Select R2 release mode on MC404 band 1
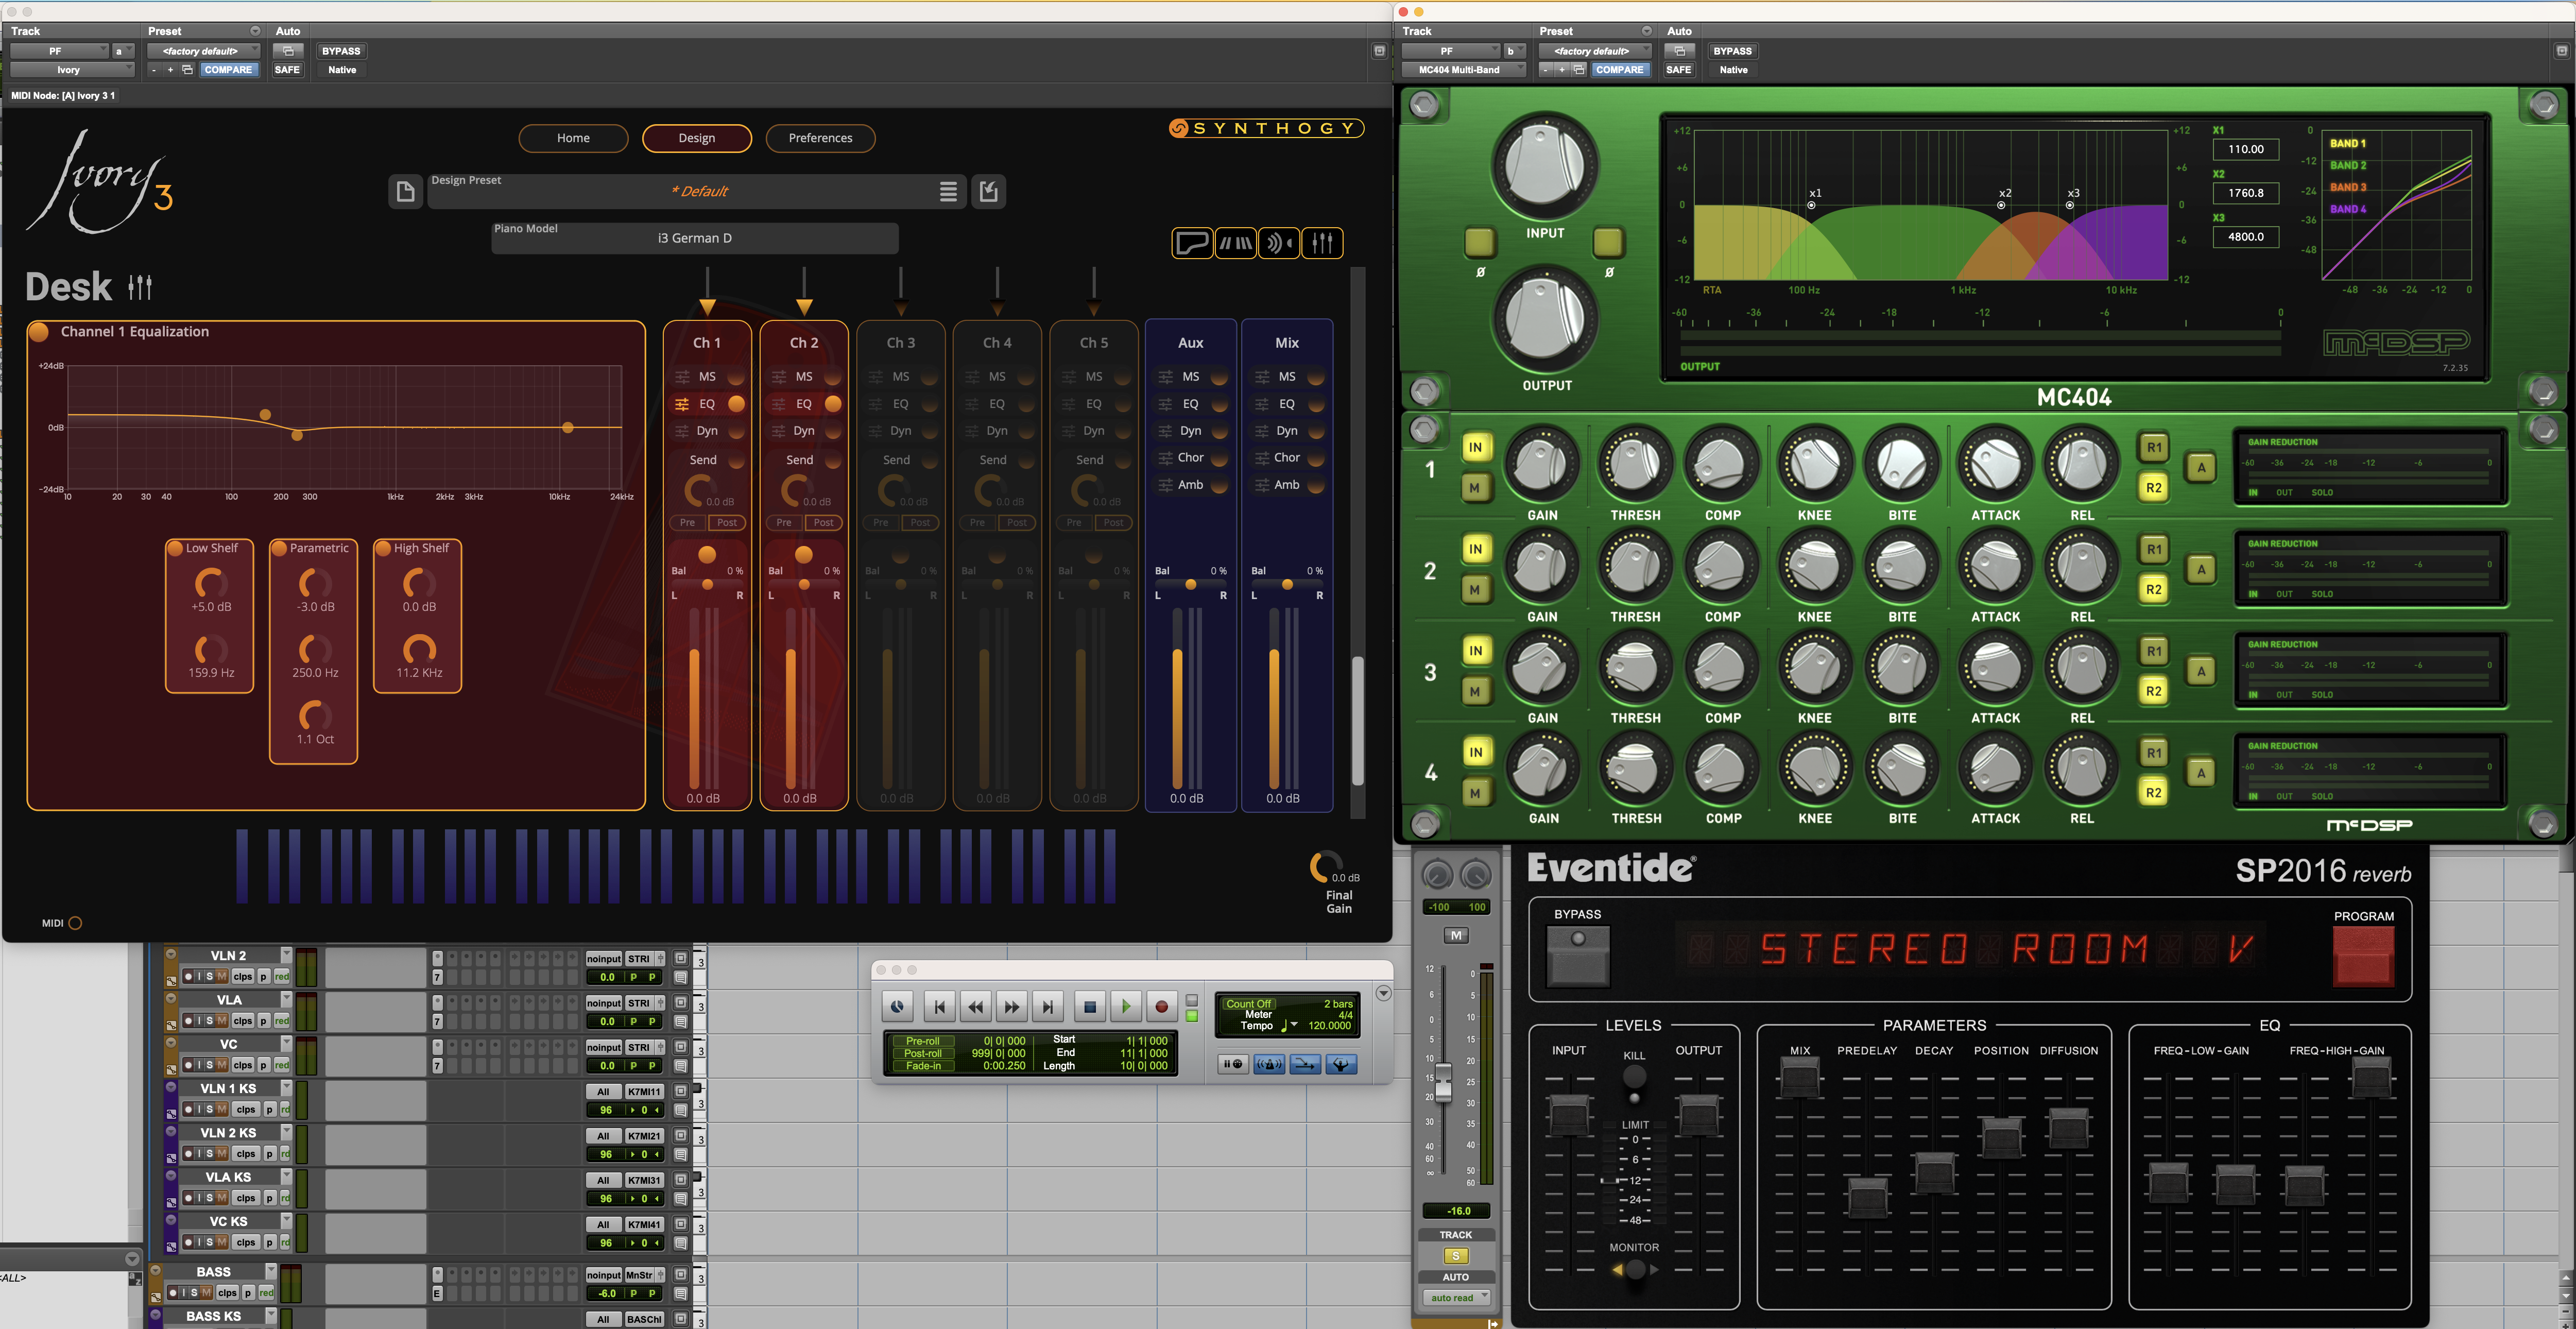The height and width of the screenshot is (1329, 2576). click(x=2153, y=488)
